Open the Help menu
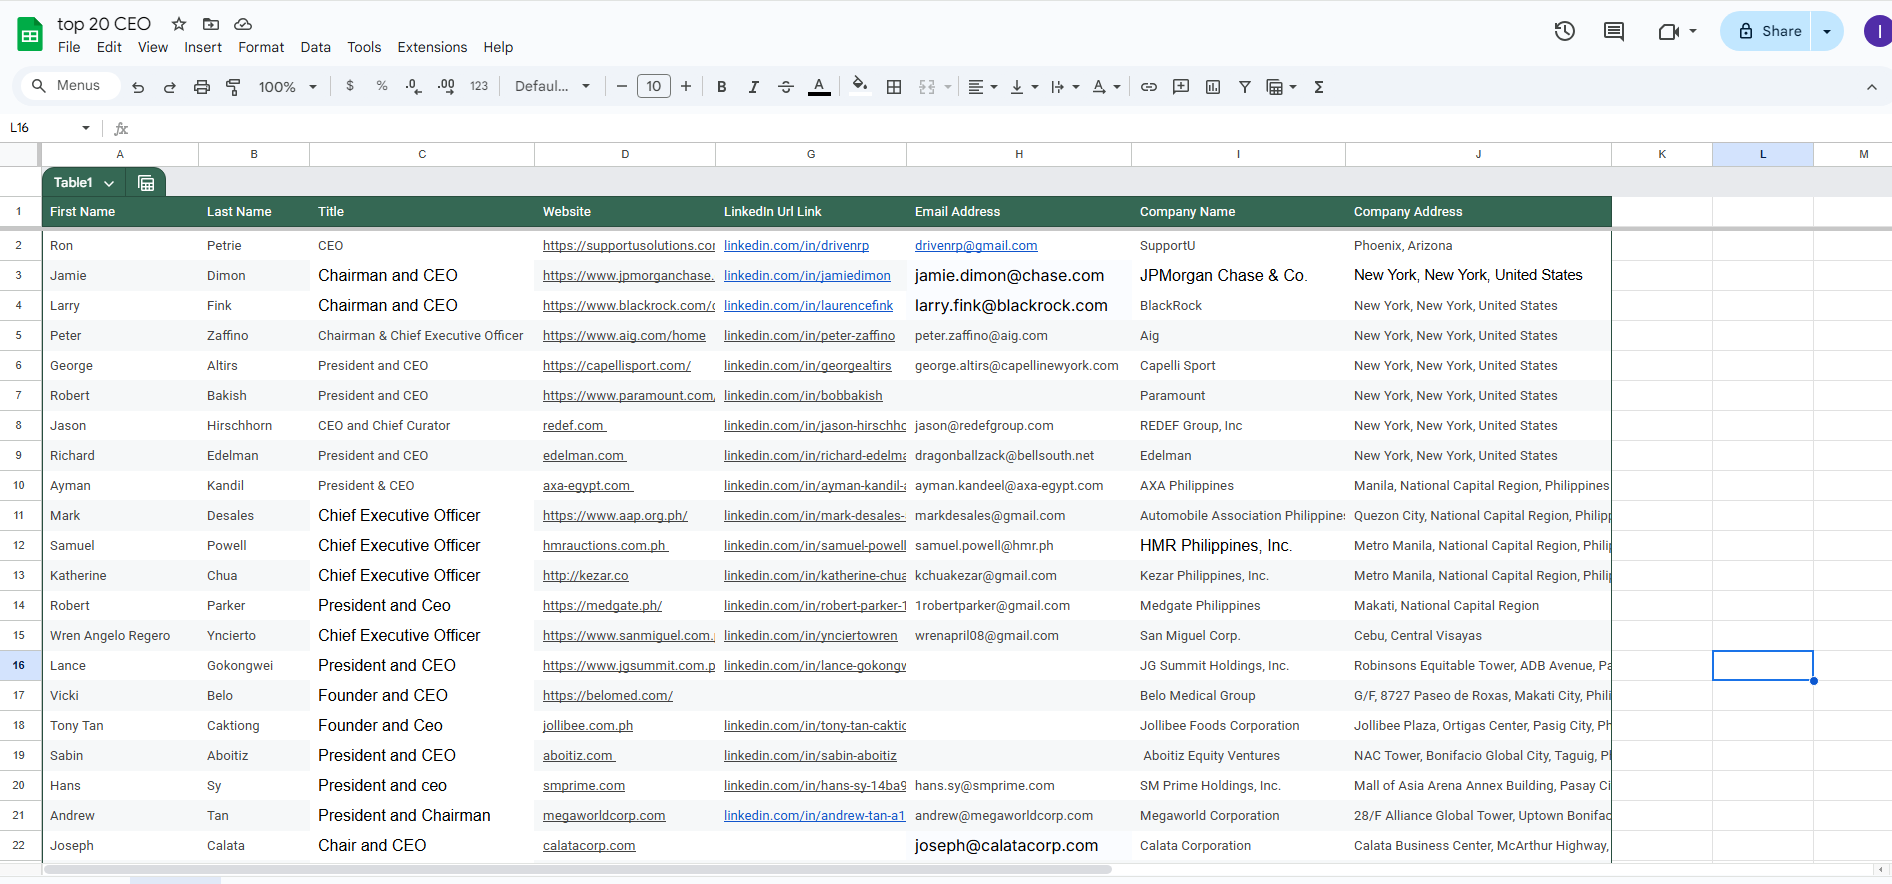Image resolution: width=1892 pixels, height=884 pixels. tap(498, 47)
